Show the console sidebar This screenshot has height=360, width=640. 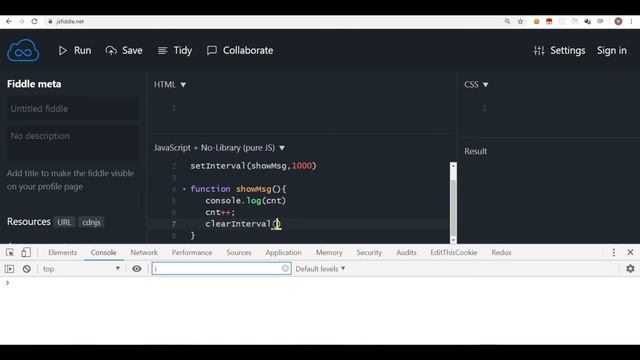(x=9, y=269)
